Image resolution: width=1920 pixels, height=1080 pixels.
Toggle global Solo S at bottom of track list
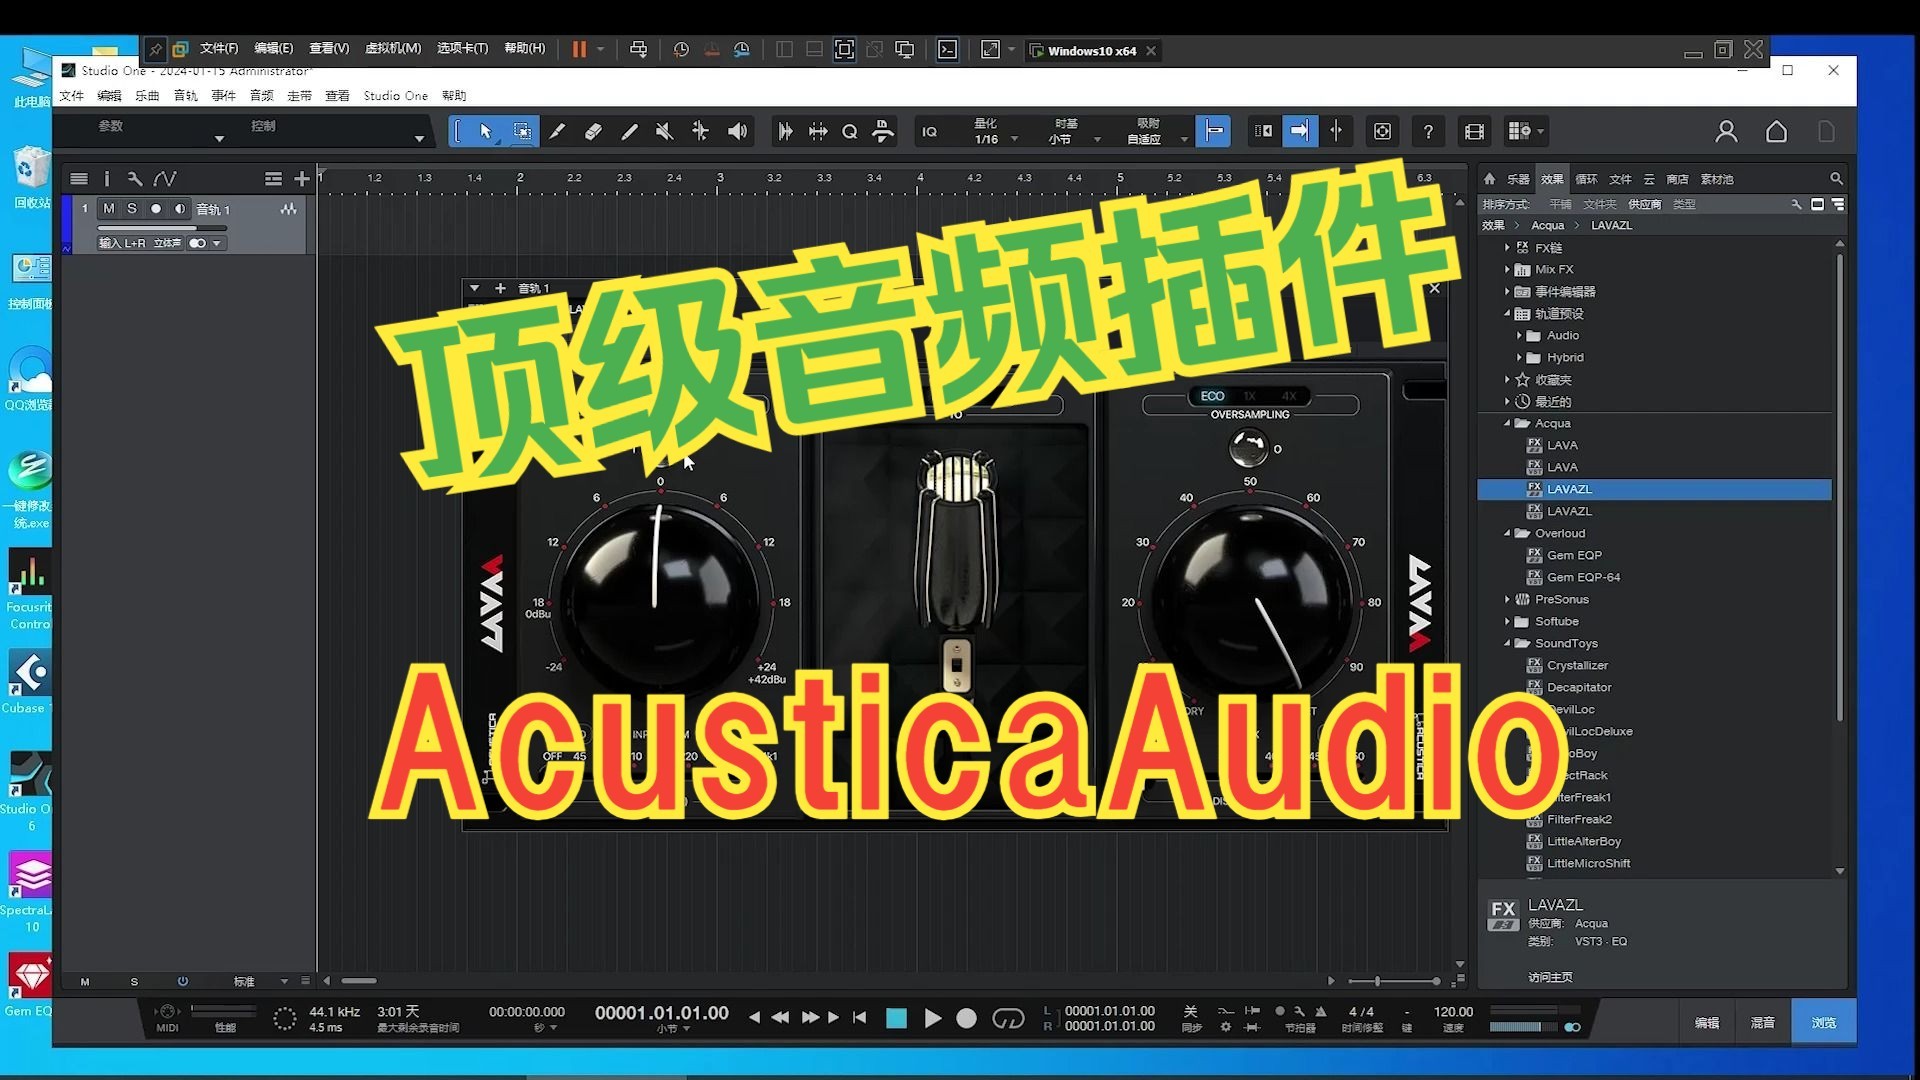pos(134,982)
